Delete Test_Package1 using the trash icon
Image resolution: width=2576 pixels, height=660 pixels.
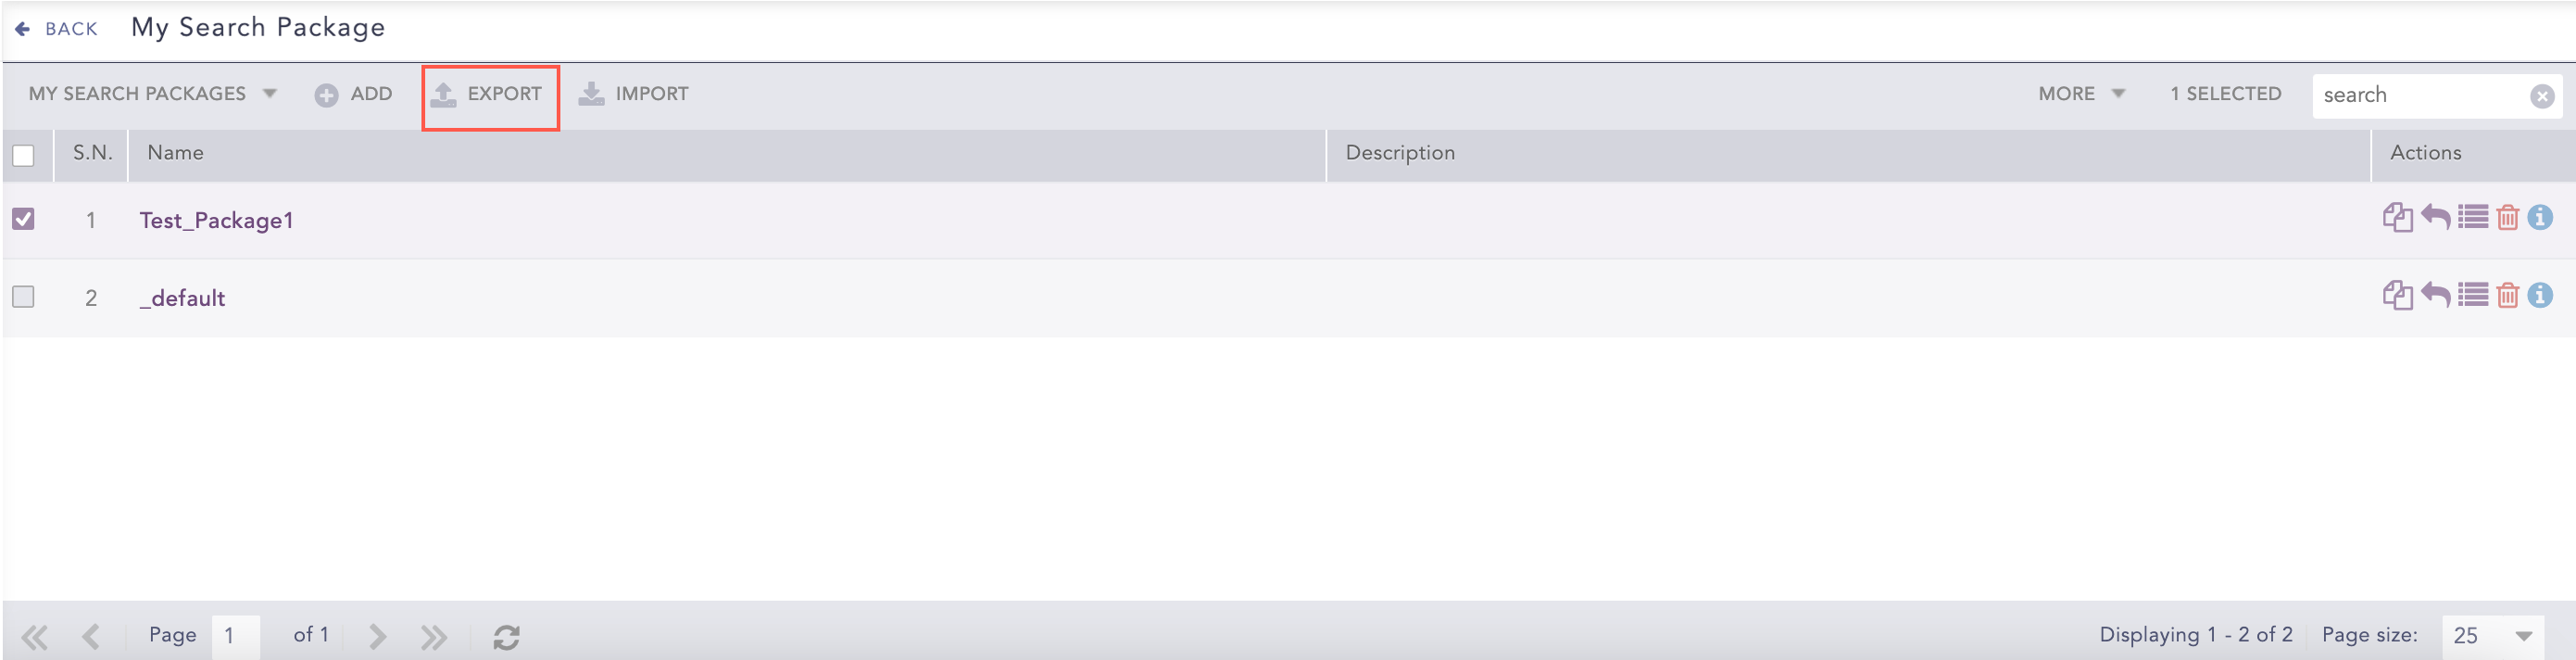pos(2507,217)
